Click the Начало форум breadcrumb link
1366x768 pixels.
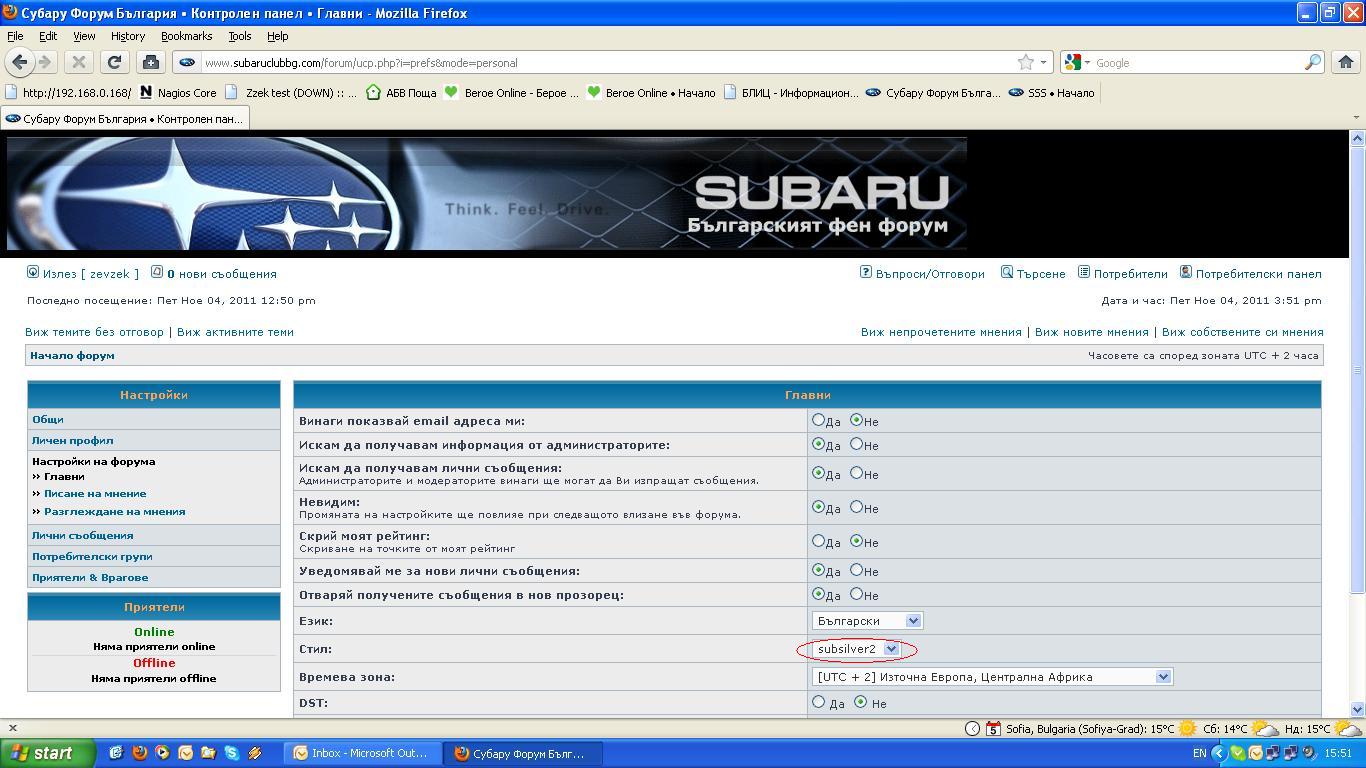tap(72, 355)
